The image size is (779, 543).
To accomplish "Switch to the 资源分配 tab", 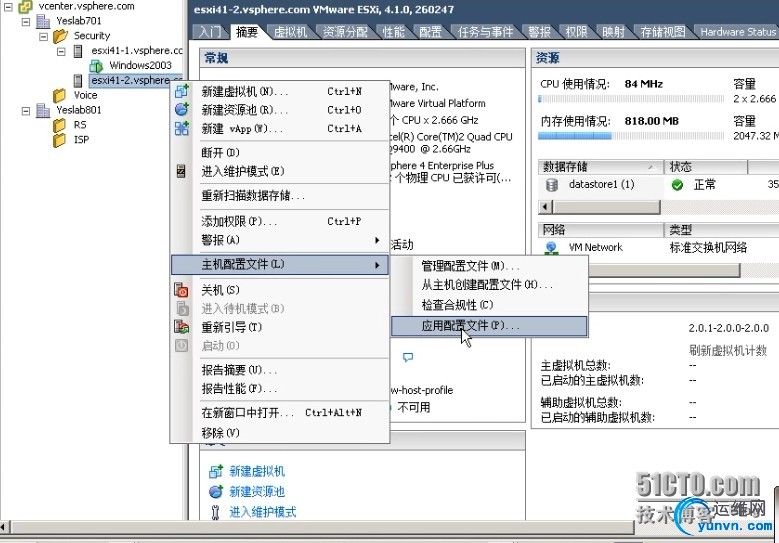I will (x=345, y=32).
